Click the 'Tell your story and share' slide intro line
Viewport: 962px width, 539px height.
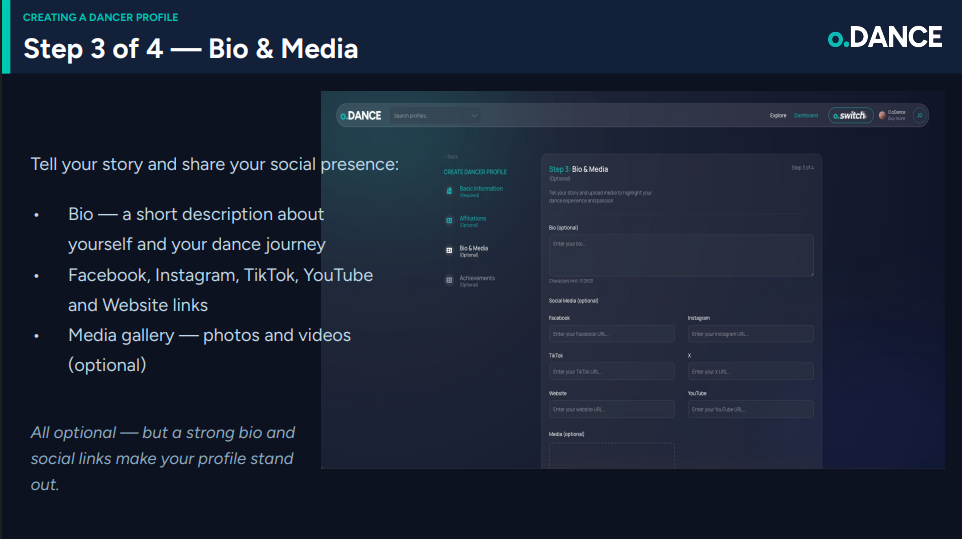pos(215,164)
